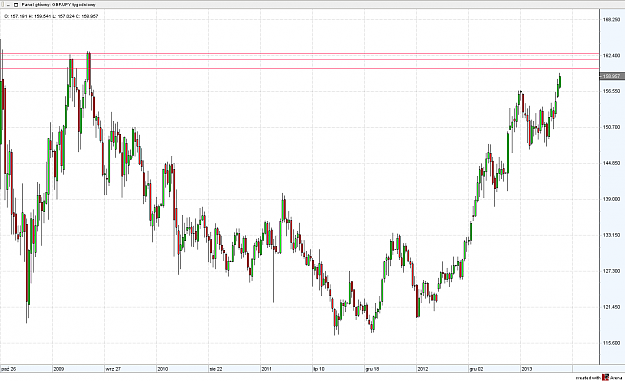
Task: Click the Arena logo icon
Action: (605, 377)
